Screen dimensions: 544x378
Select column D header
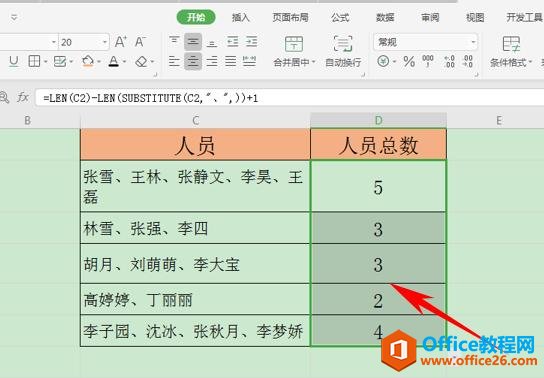pos(378,121)
